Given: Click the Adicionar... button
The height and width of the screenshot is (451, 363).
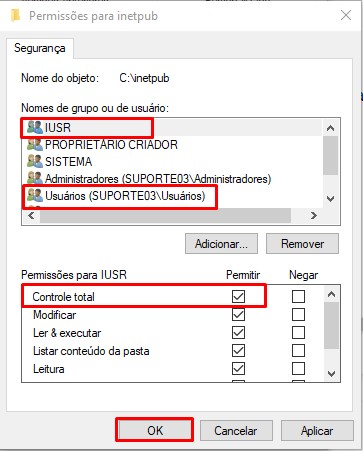Looking at the screenshot, I should pos(221,244).
